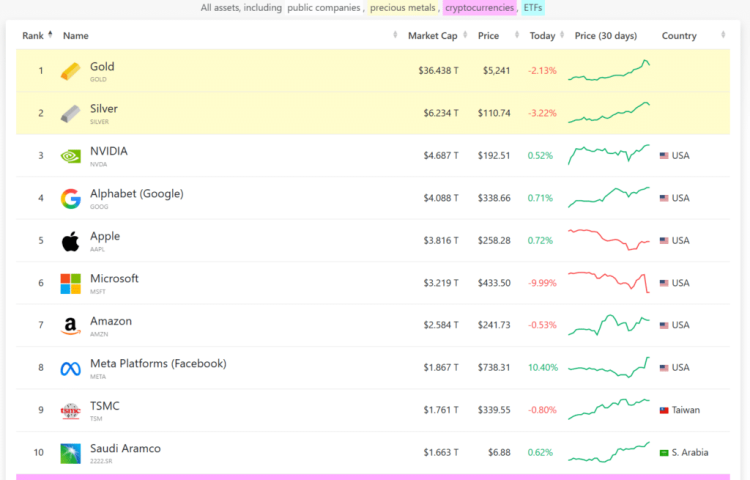Open the Meta Platforms (Facebook) link

(x=158, y=364)
